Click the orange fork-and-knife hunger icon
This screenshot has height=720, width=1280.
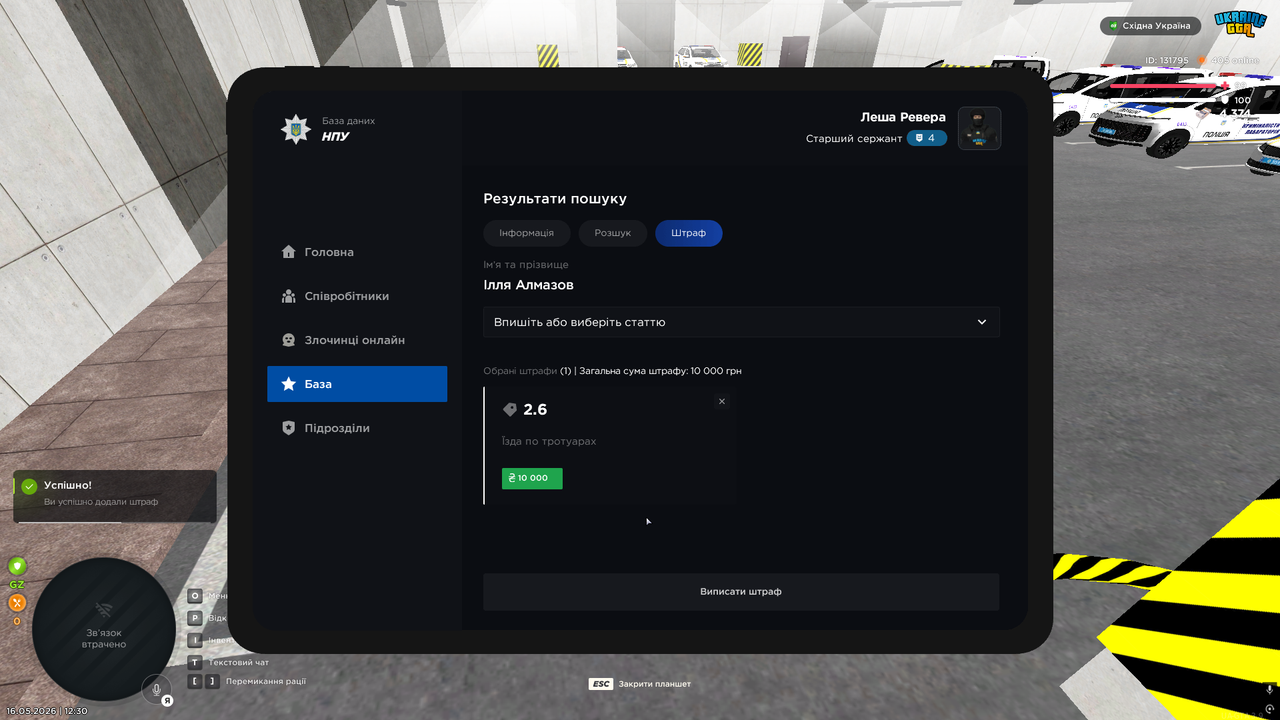[x=17, y=603]
